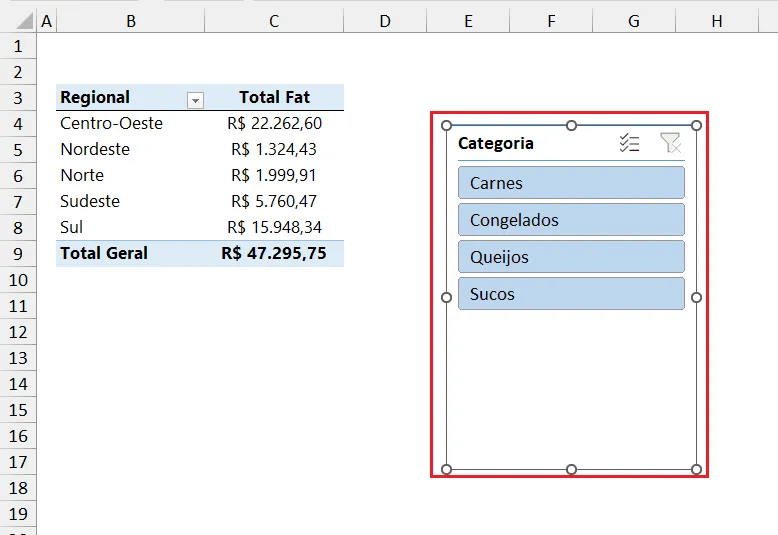778x535 pixels.
Task: Select row 13 header
Action: (18, 358)
